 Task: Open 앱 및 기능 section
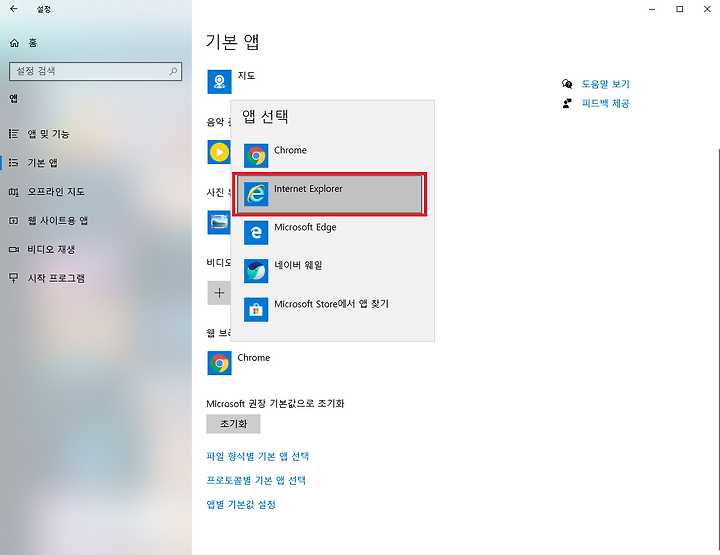(39, 134)
